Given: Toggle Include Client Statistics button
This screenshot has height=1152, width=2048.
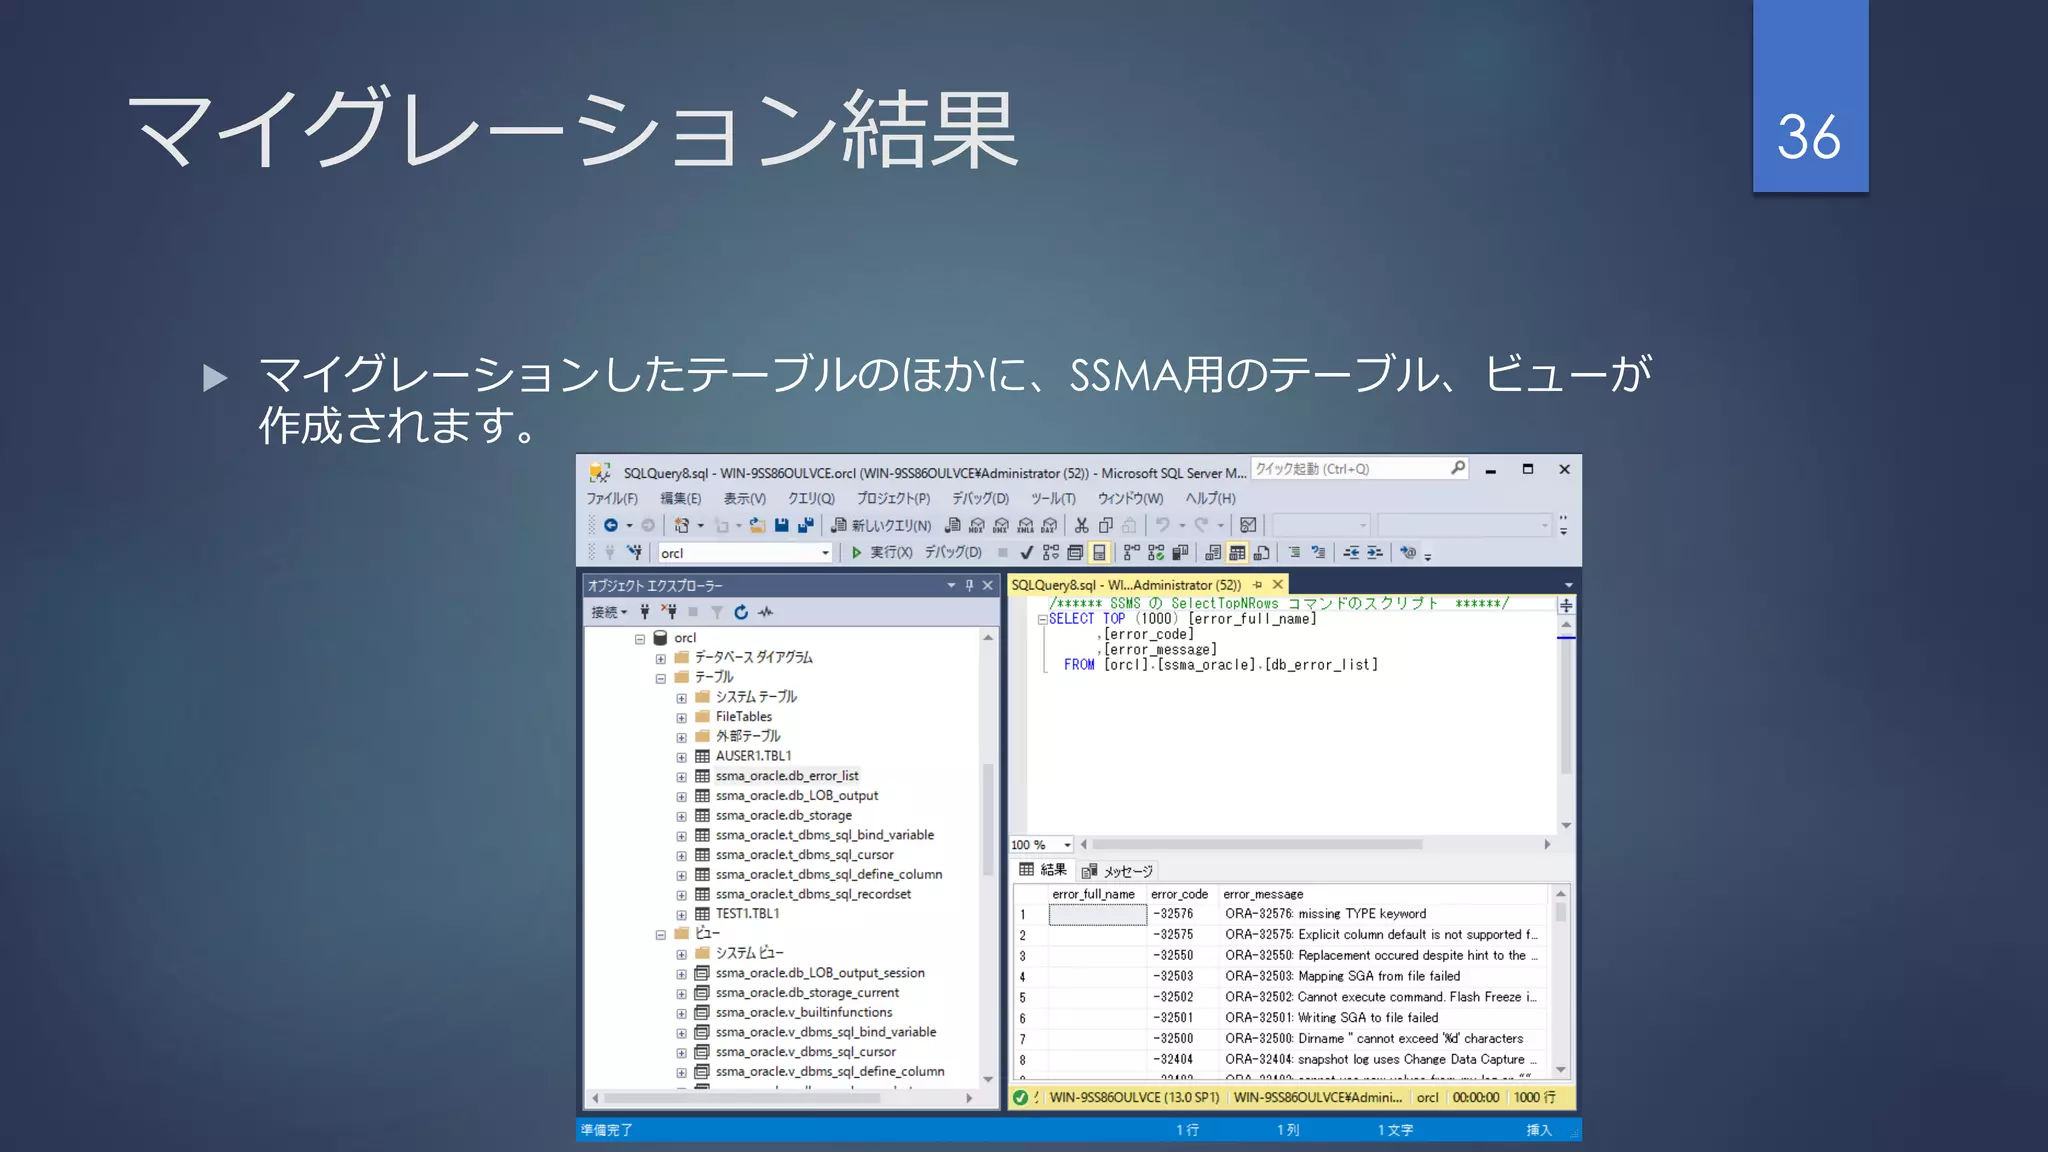Looking at the screenshot, I should 1180,552.
